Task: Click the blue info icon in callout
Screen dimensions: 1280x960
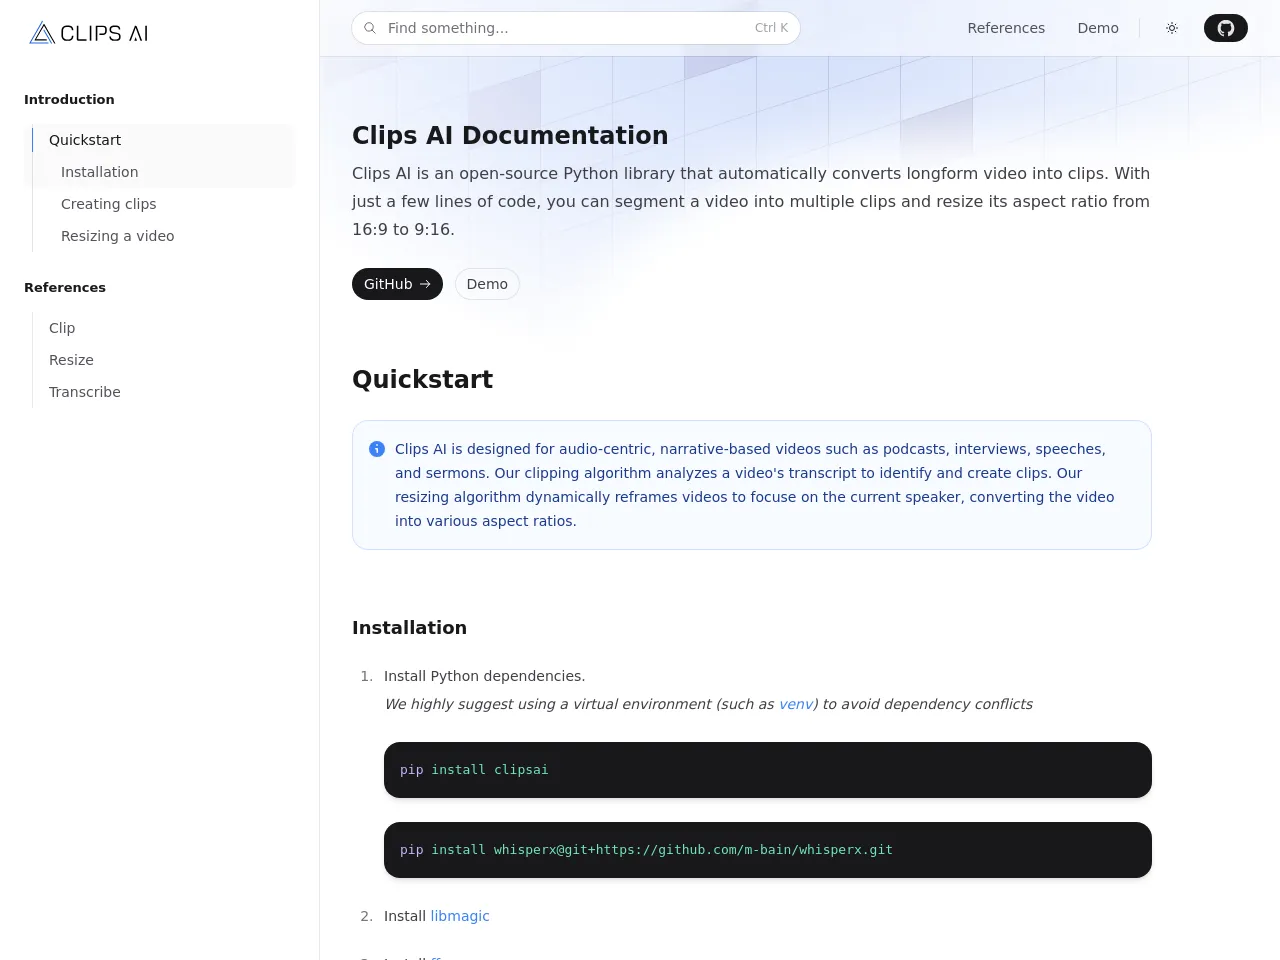Action: coord(377,449)
